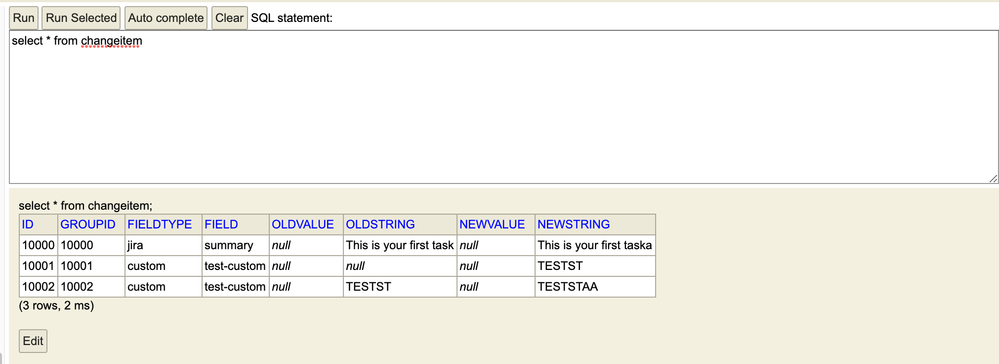Click 'This is your first taska' cell
The image size is (999, 364).
595,245
